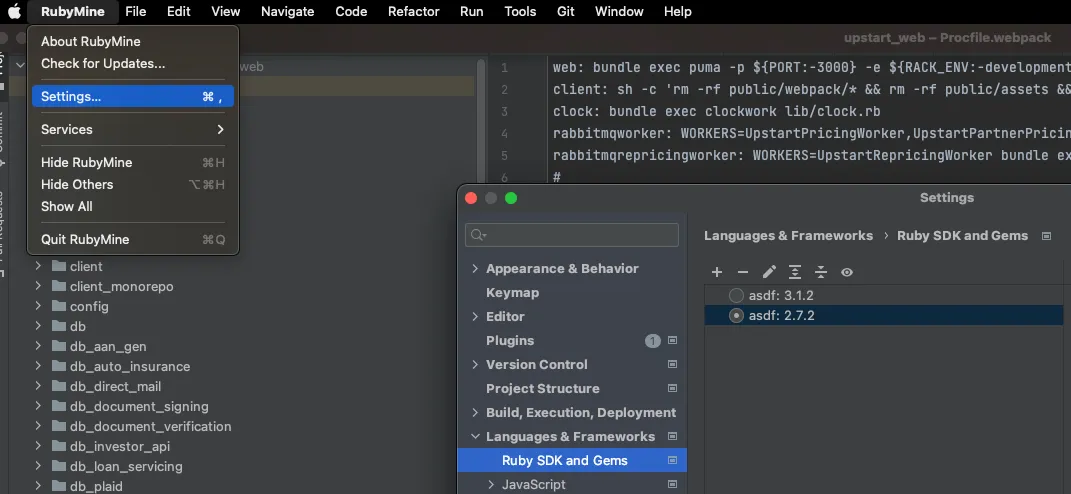
Task: Focus the Settings search field
Action: pyautogui.click(x=572, y=235)
